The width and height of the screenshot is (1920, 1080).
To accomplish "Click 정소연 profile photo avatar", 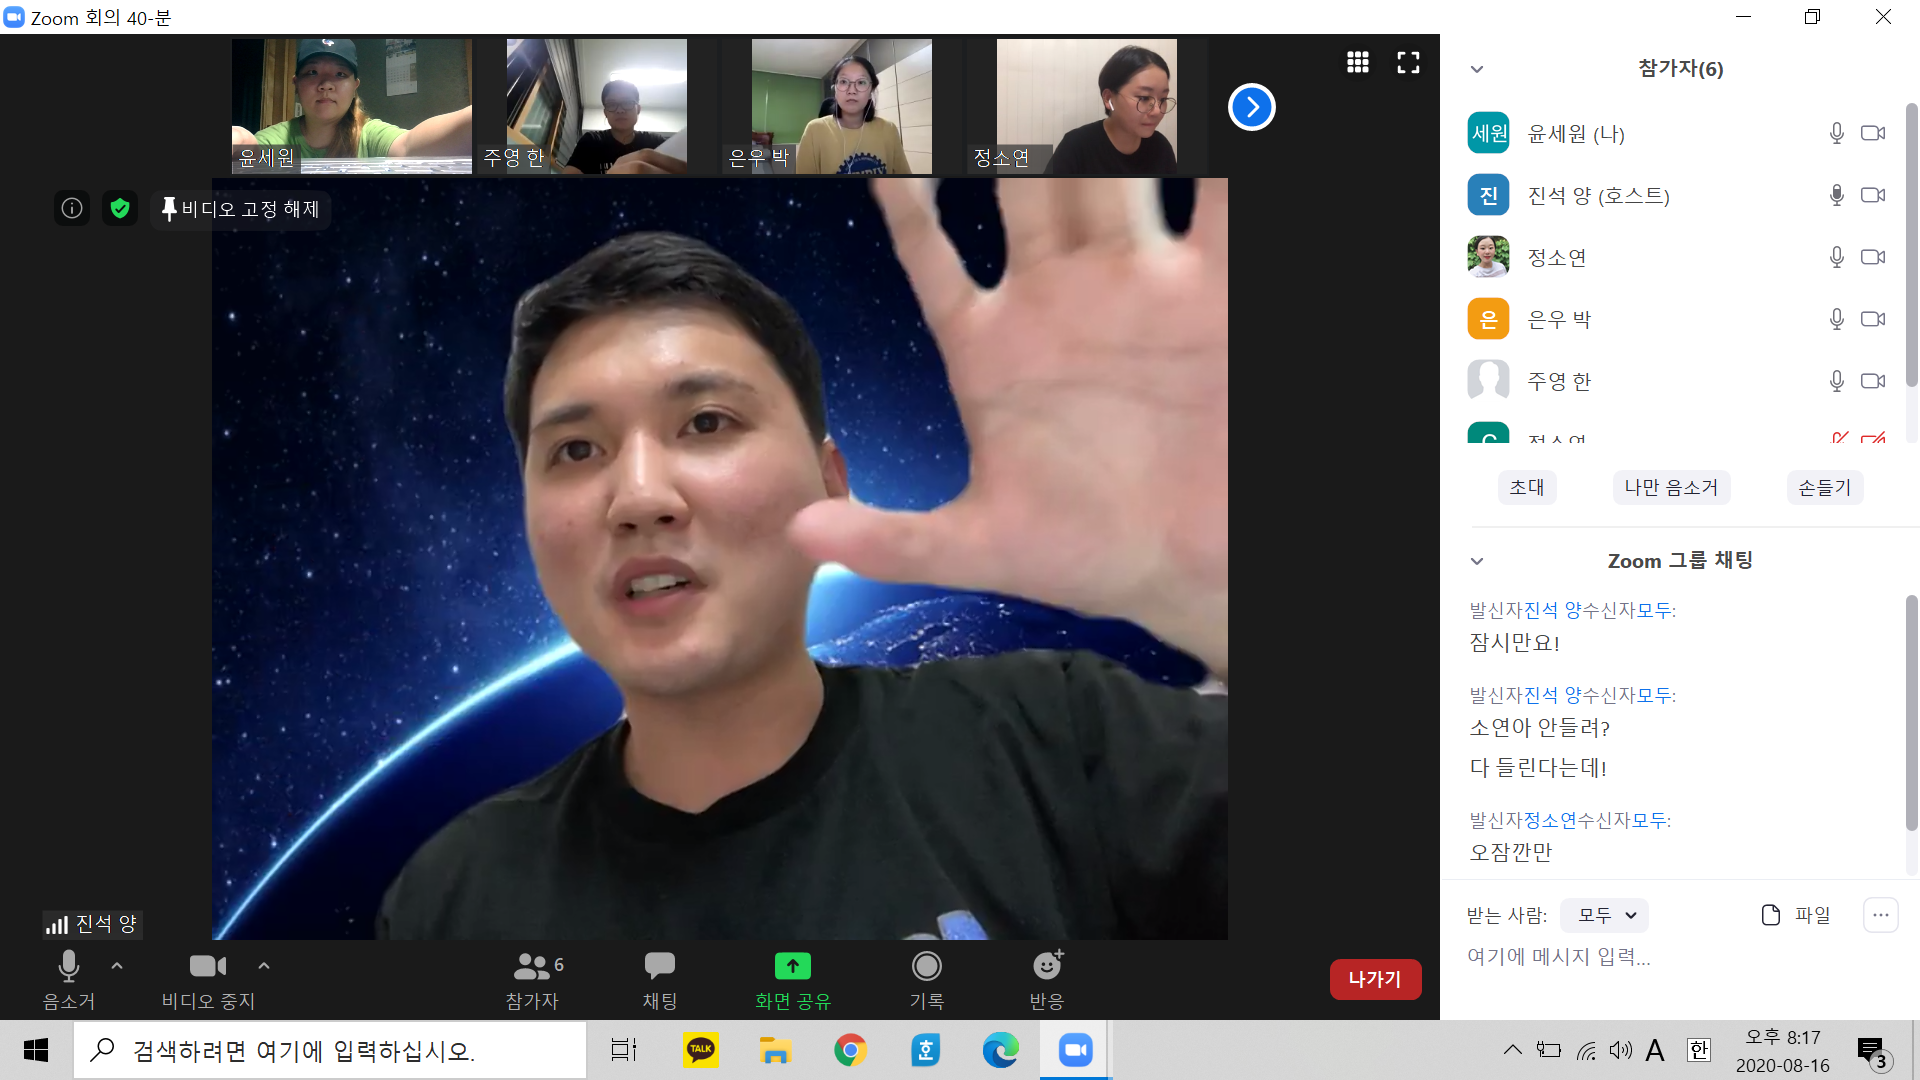I will [1488, 257].
